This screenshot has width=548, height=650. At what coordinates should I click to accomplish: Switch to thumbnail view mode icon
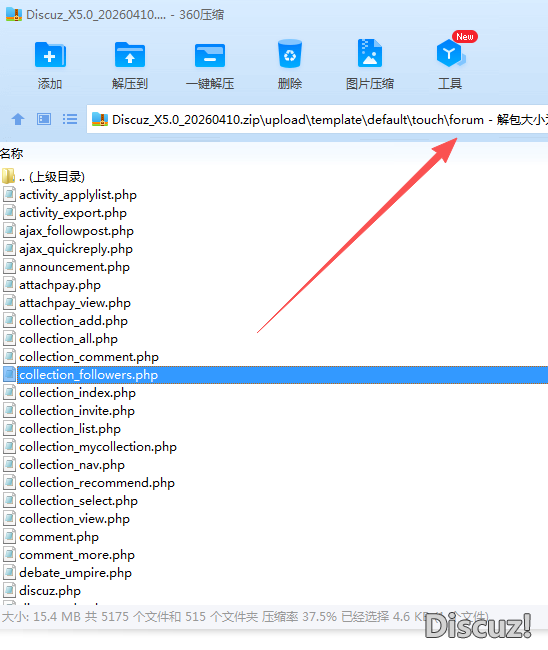tap(44, 119)
